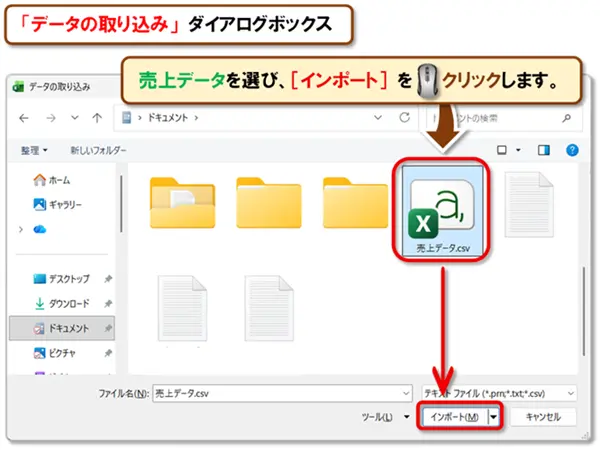Screen dimensions: 600x450
Task: Click the インポート button
Action: [x=455, y=417]
